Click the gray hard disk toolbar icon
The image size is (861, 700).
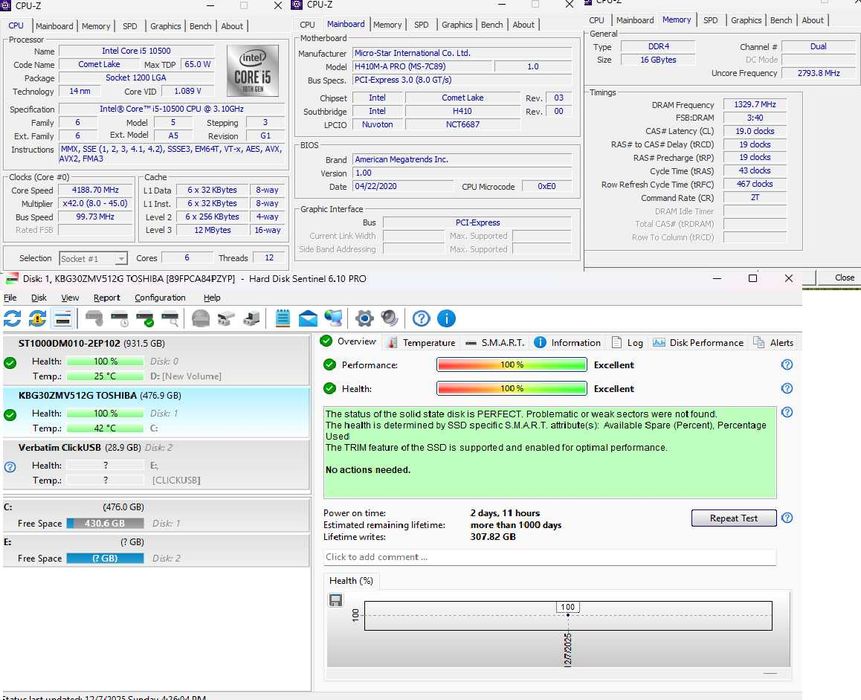(94, 318)
